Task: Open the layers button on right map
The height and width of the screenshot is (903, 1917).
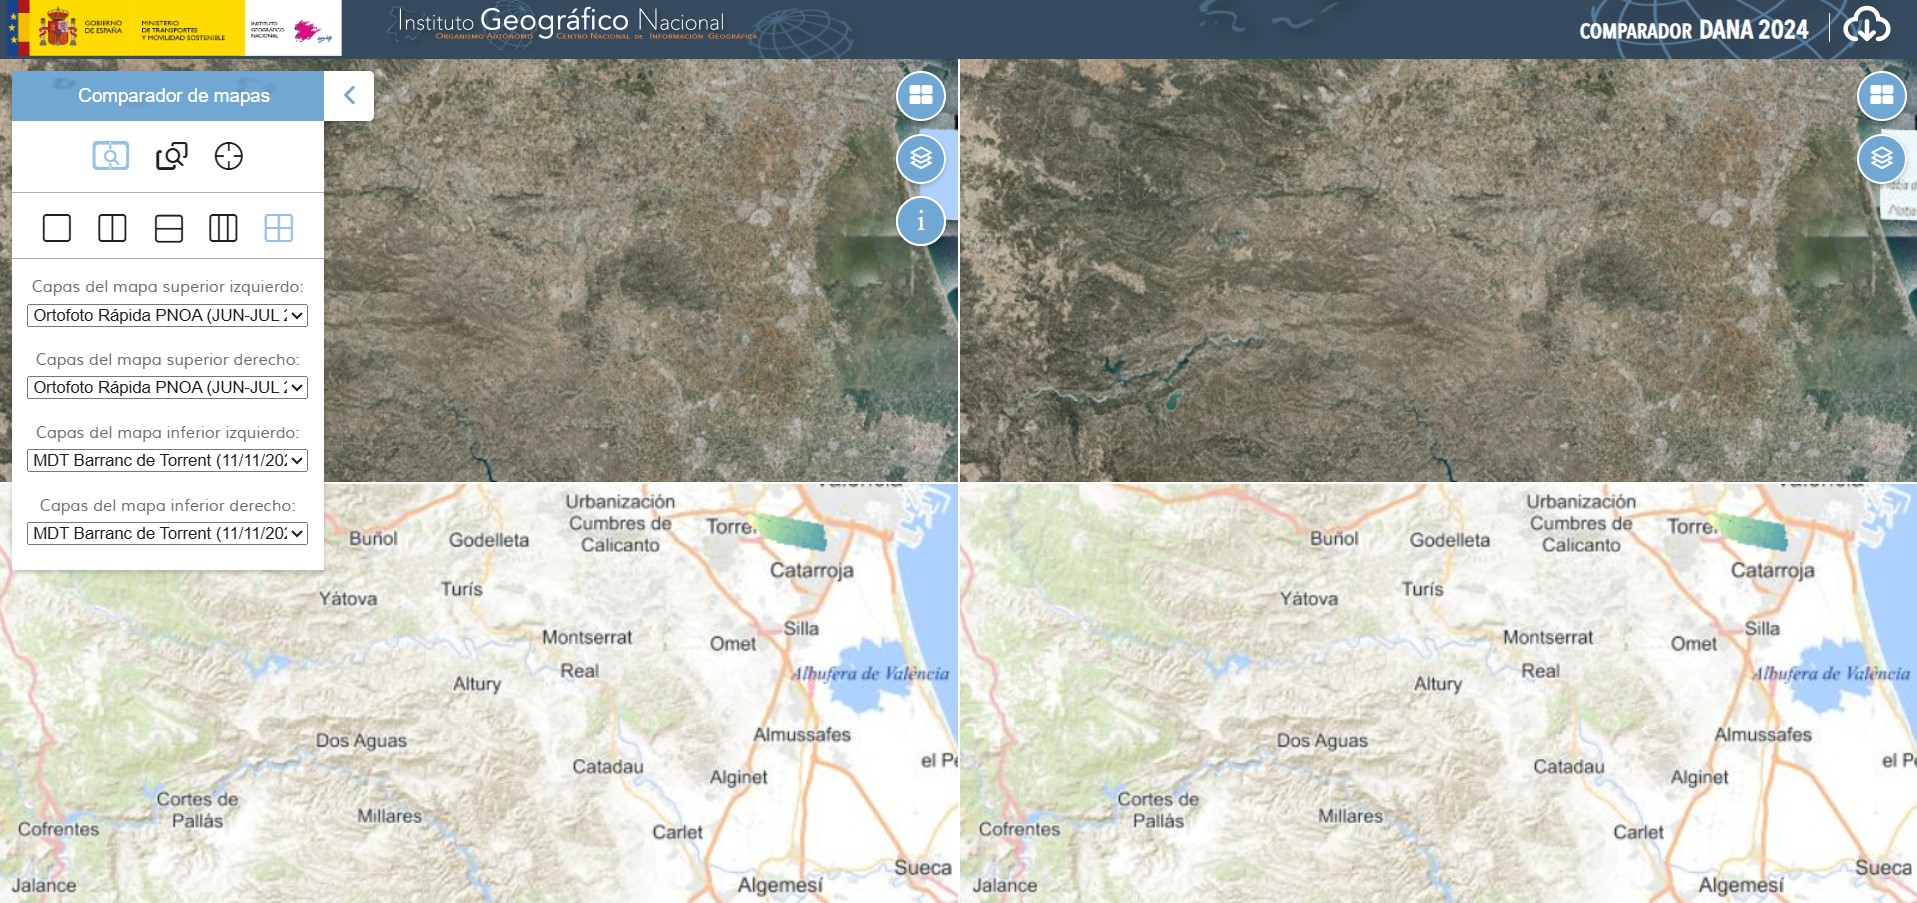Action: tap(1882, 159)
